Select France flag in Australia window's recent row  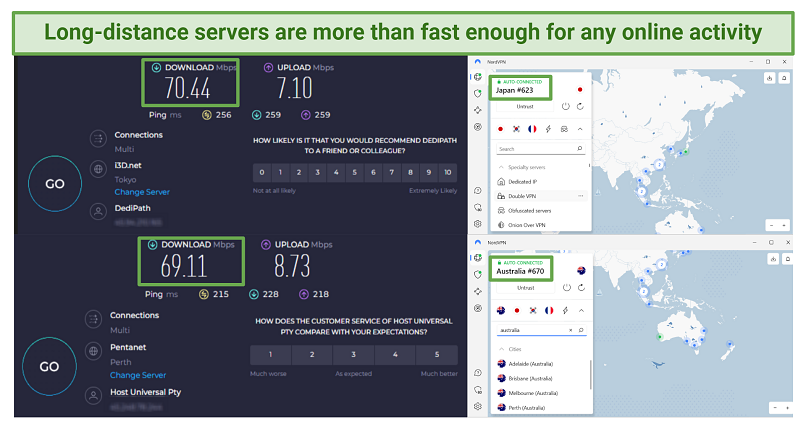549,311
